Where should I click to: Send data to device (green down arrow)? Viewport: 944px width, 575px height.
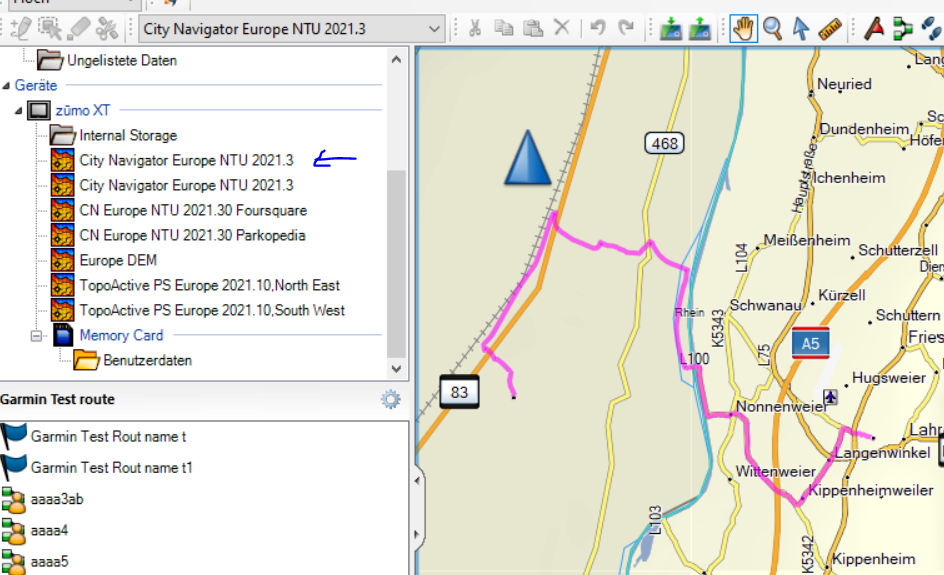(x=671, y=28)
